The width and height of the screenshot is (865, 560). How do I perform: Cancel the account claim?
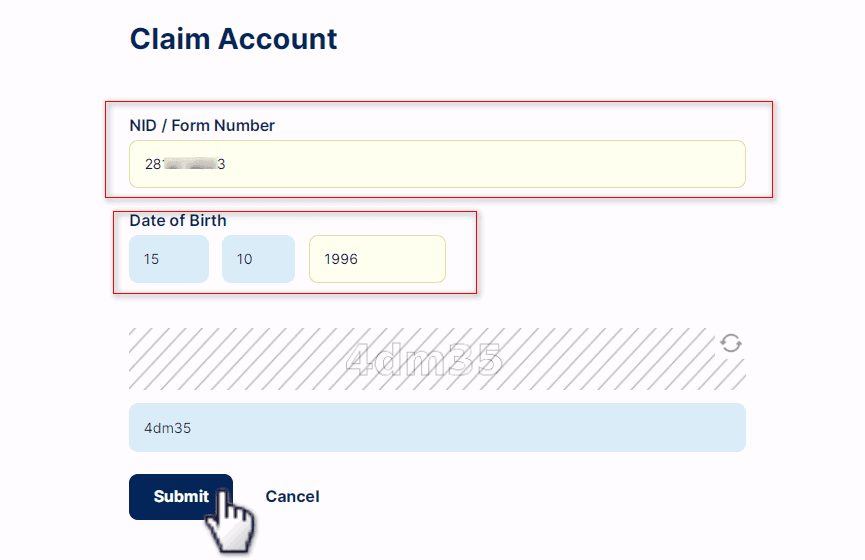292,497
